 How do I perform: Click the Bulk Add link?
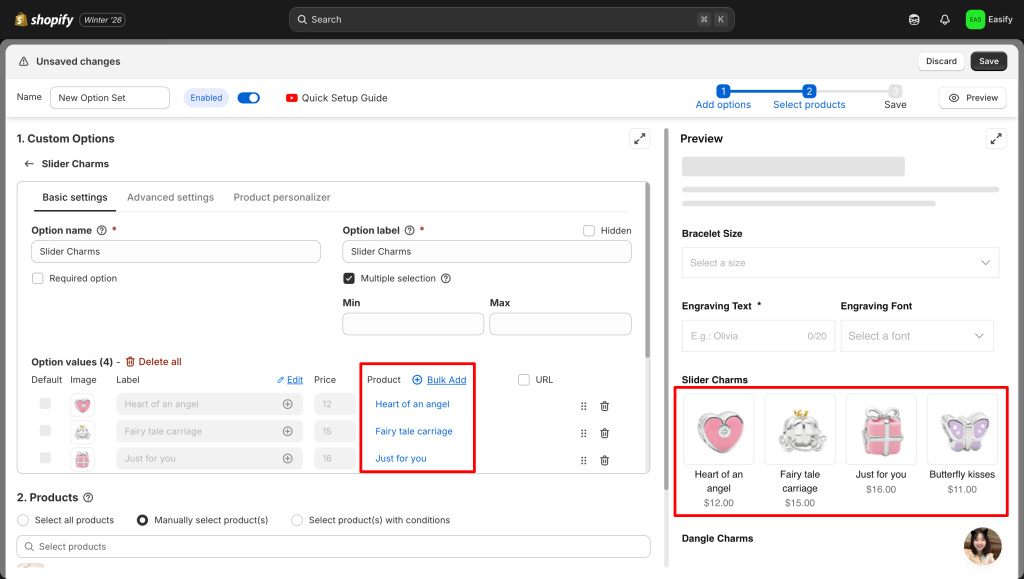pyautogui.click(x=446, y=380)
